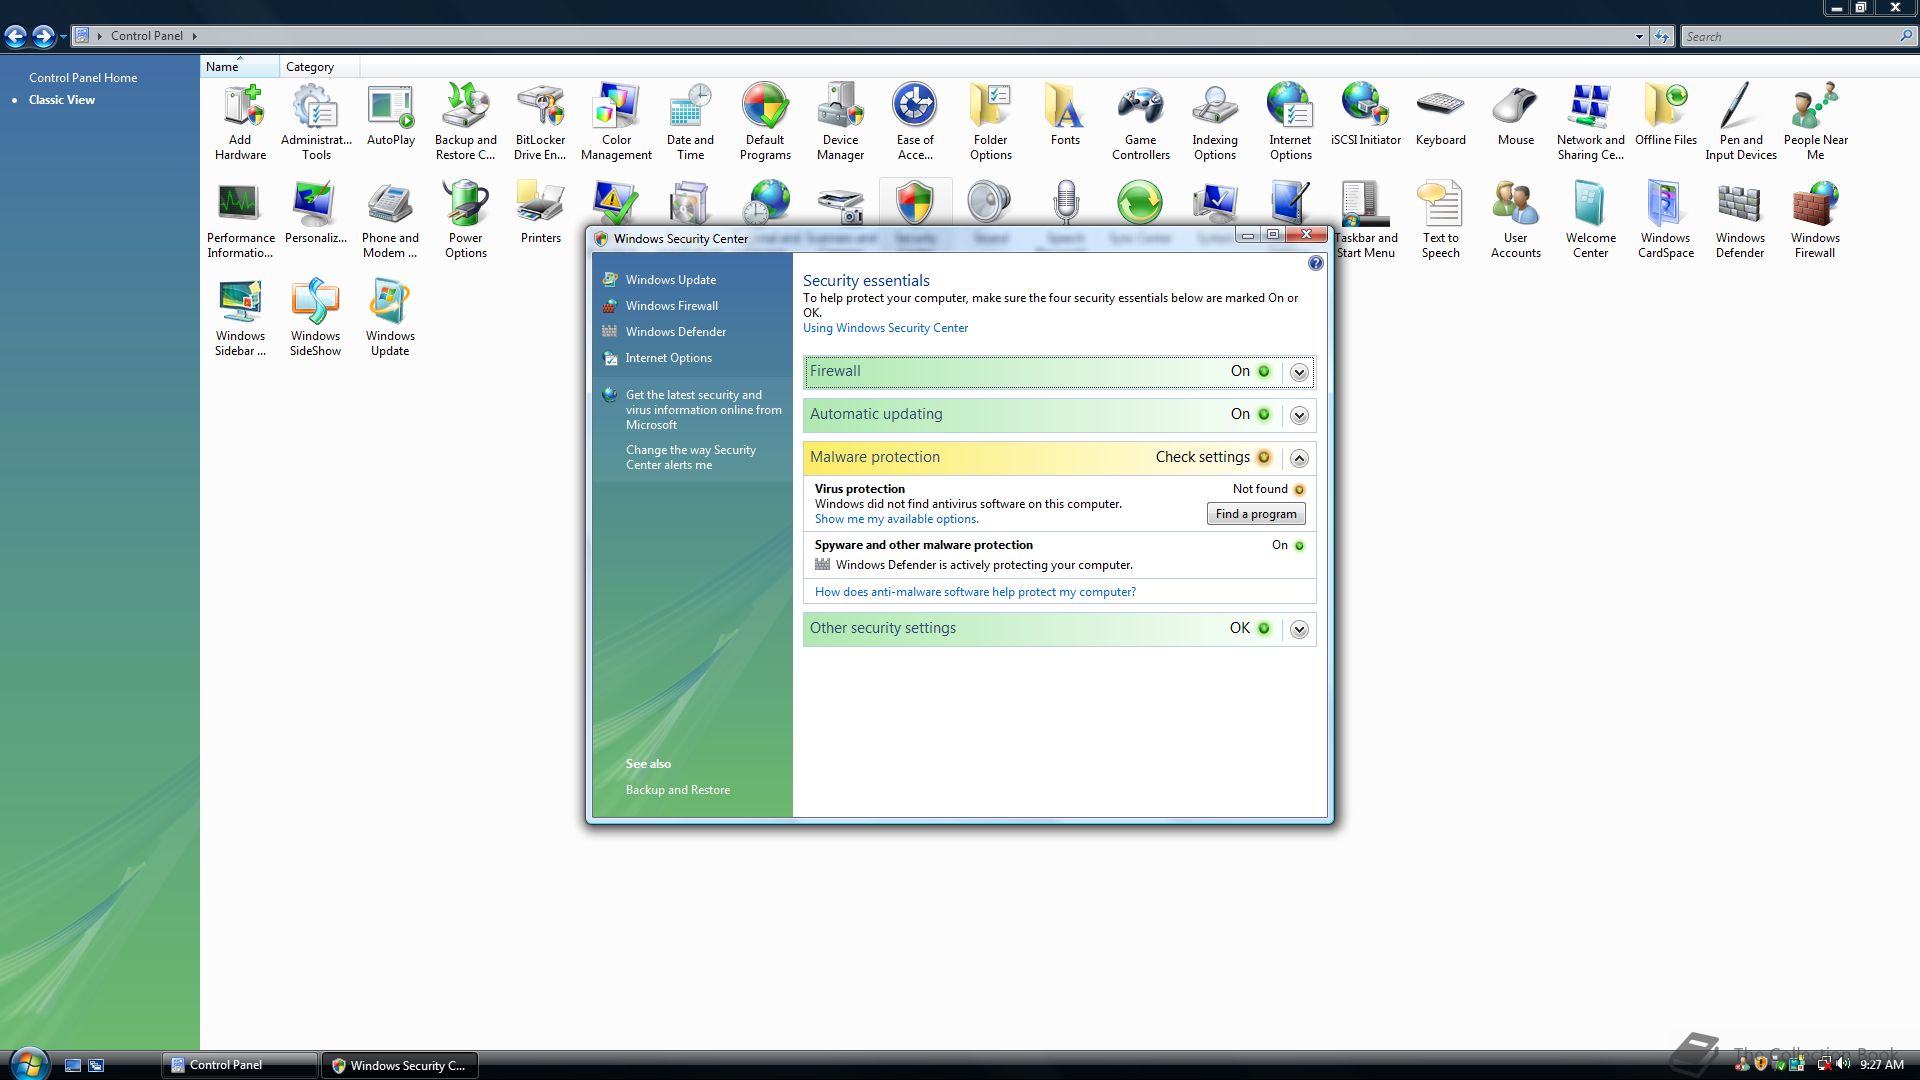The height and width of the screenshot is (1080, 1920).
Task: Expand the Firewall section
Action: pos(1299,372)
